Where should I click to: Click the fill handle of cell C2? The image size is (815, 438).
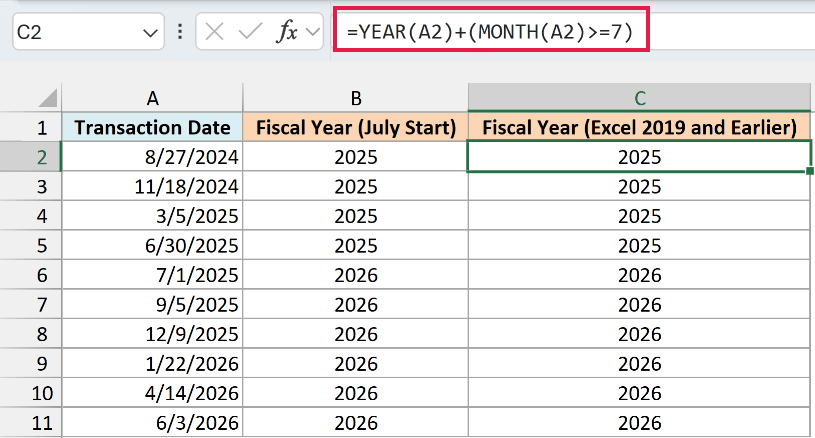pyautogui.click(x=810, y=171)
